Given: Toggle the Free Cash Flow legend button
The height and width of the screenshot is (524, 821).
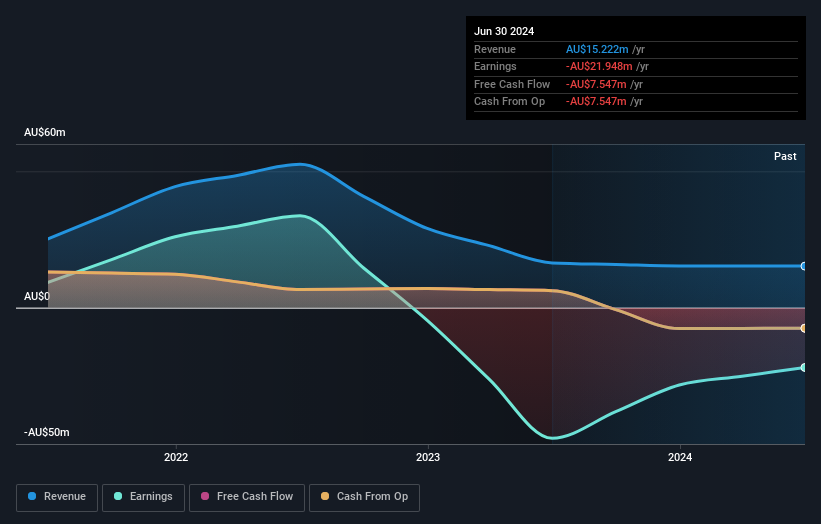Looking at the screenshot, I should [x=247, y=497].
